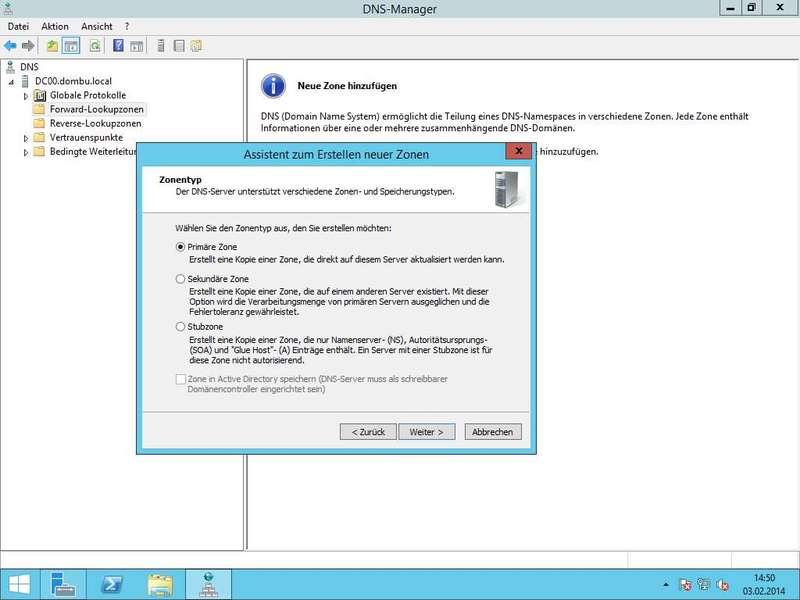Click the yellow new record toolbar icon
800x600 pixels.
(x=196, y=46)
